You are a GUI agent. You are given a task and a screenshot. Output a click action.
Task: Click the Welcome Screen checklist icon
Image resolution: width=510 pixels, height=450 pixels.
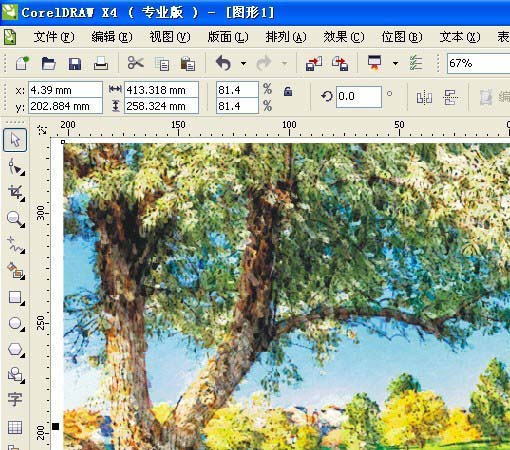pos(416,63)
